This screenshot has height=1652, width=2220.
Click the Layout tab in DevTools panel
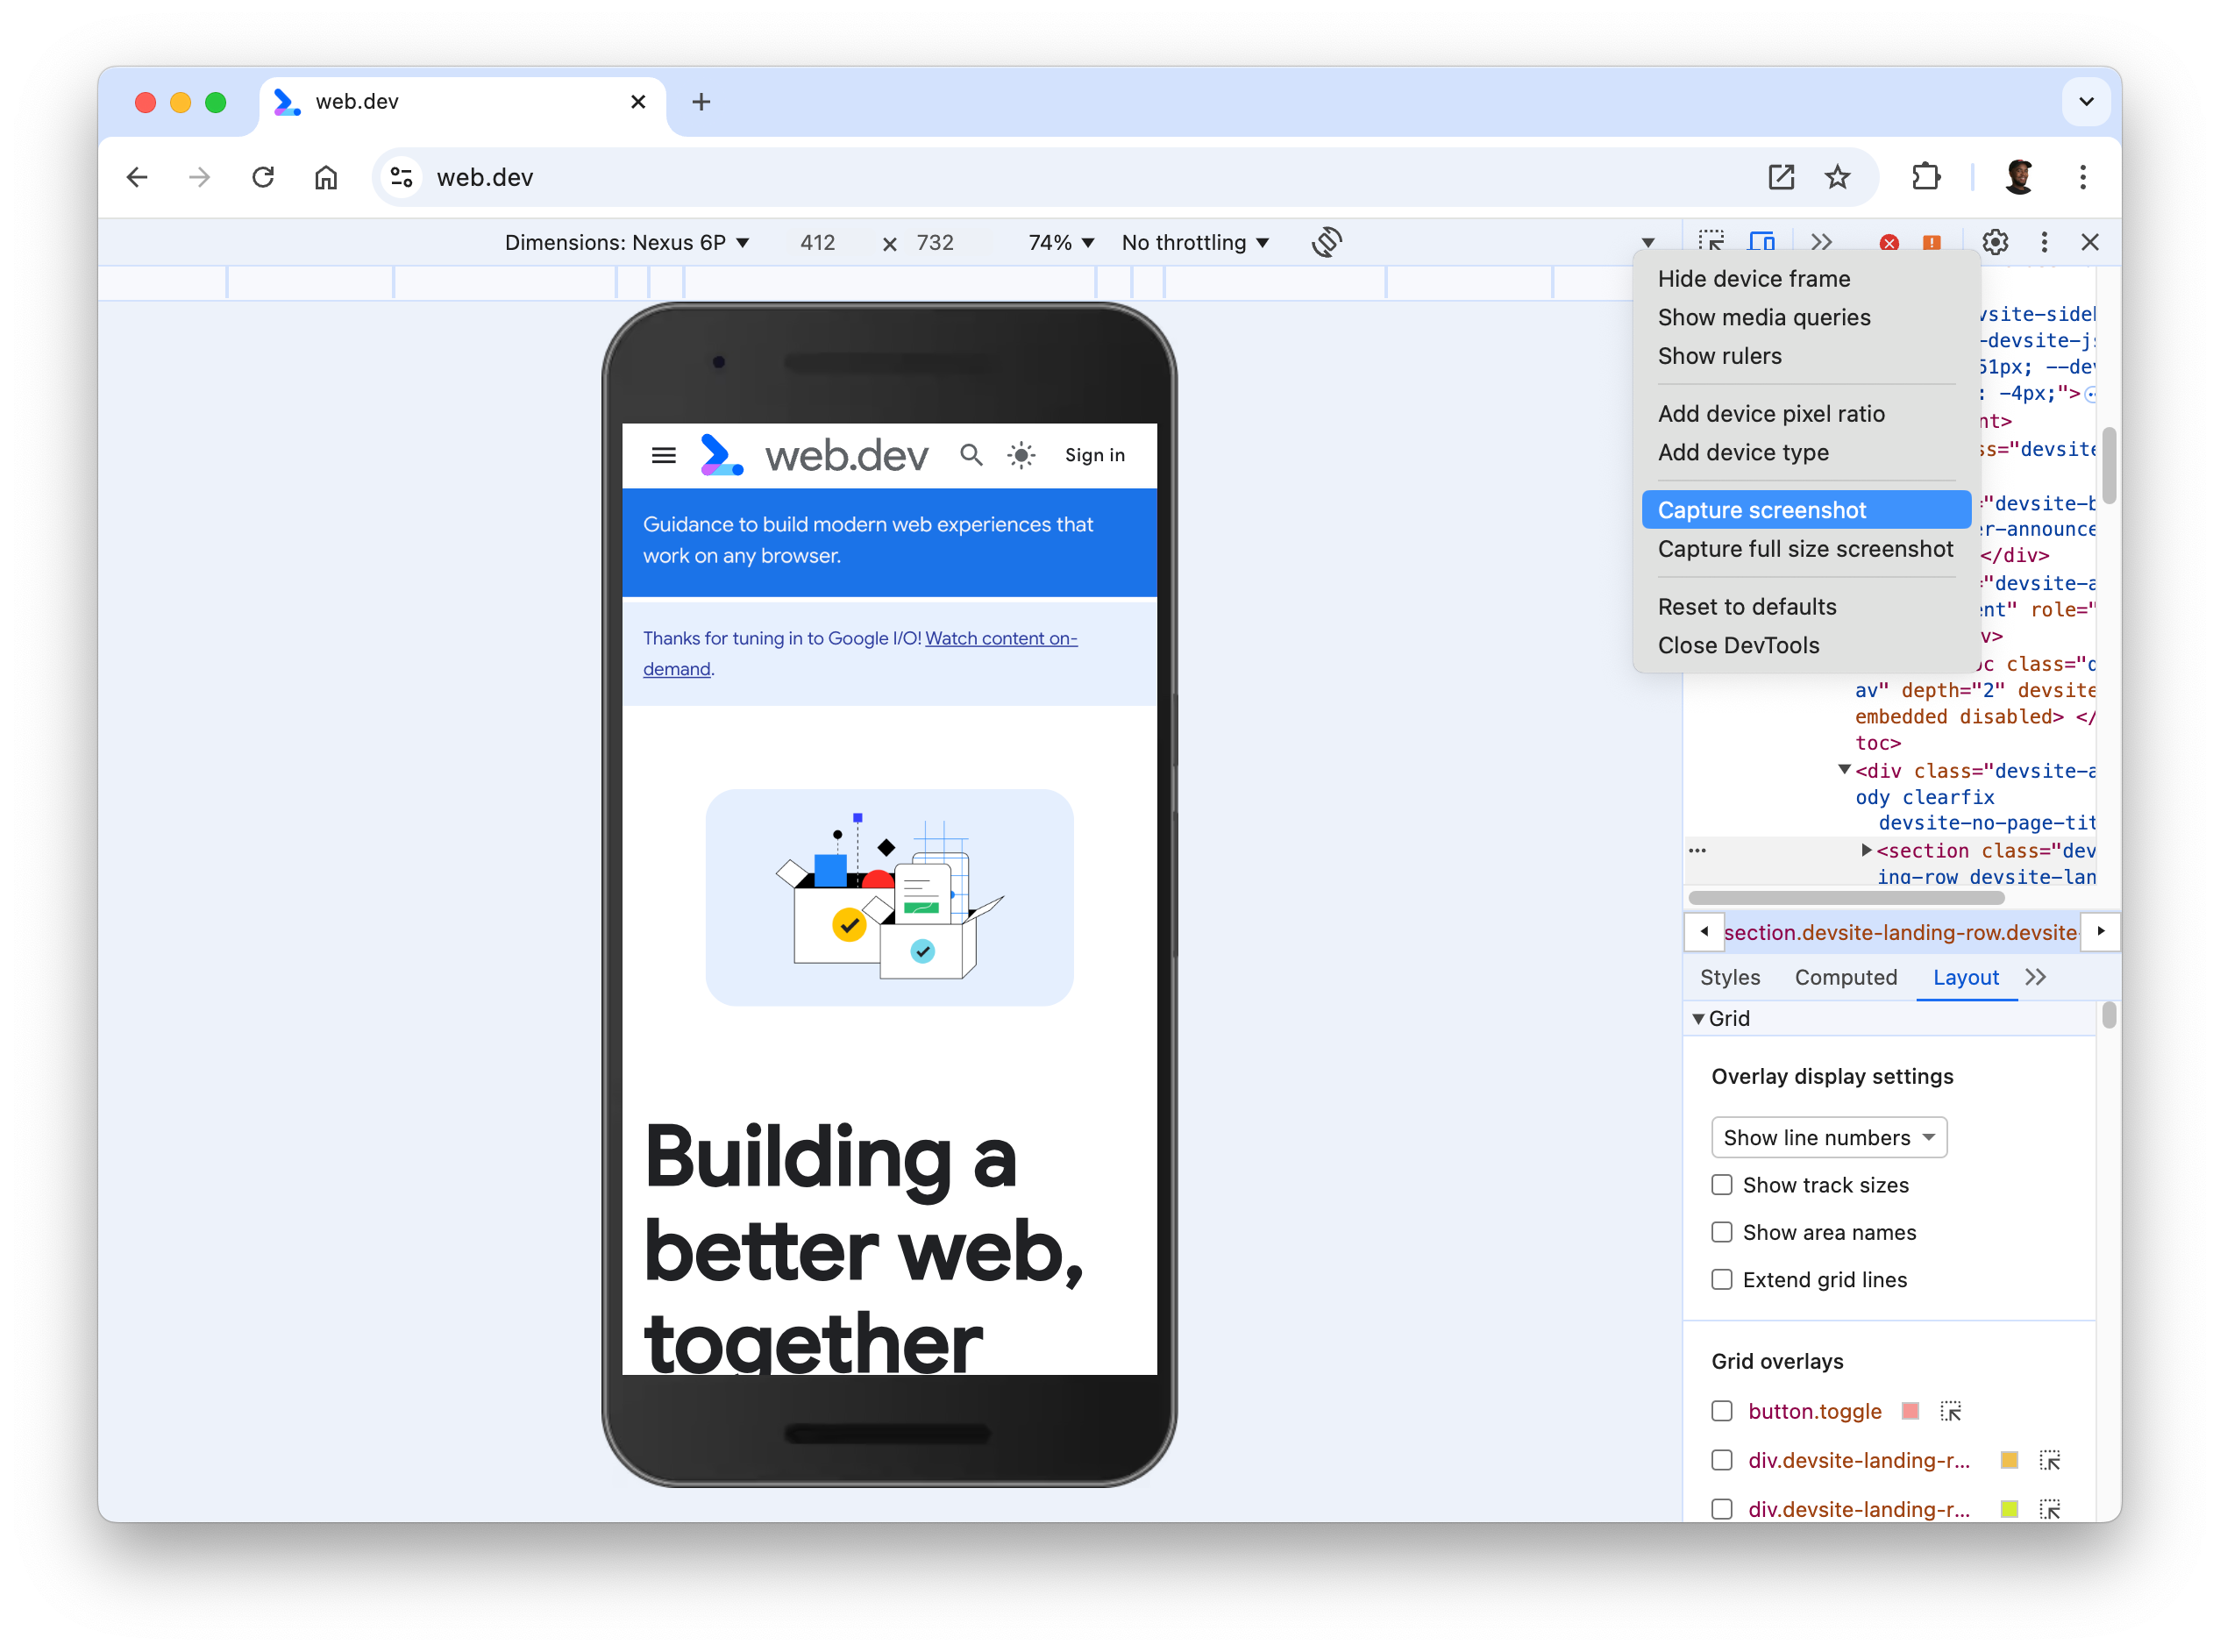[1965, 977]
